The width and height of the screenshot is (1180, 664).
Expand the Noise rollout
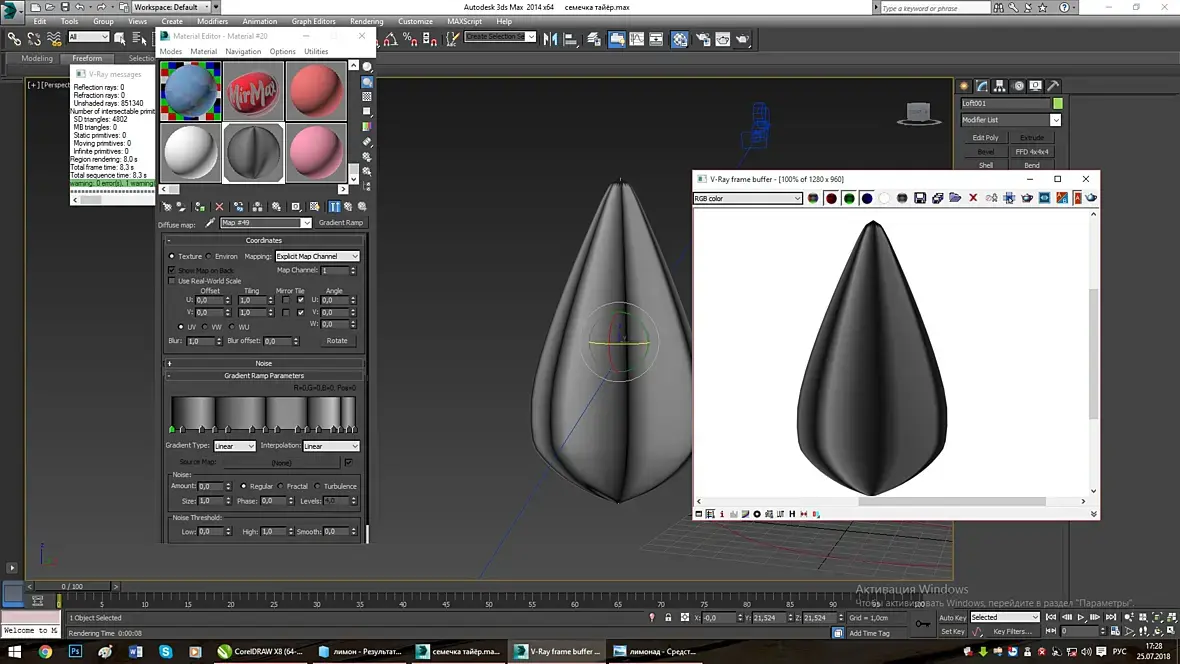[x=263, y=363]
